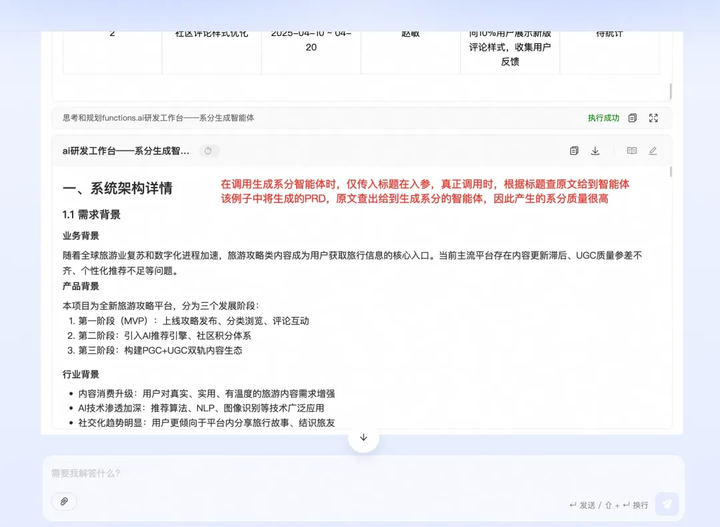Click the table panel's vertical scrollbar

pos(670,91)
